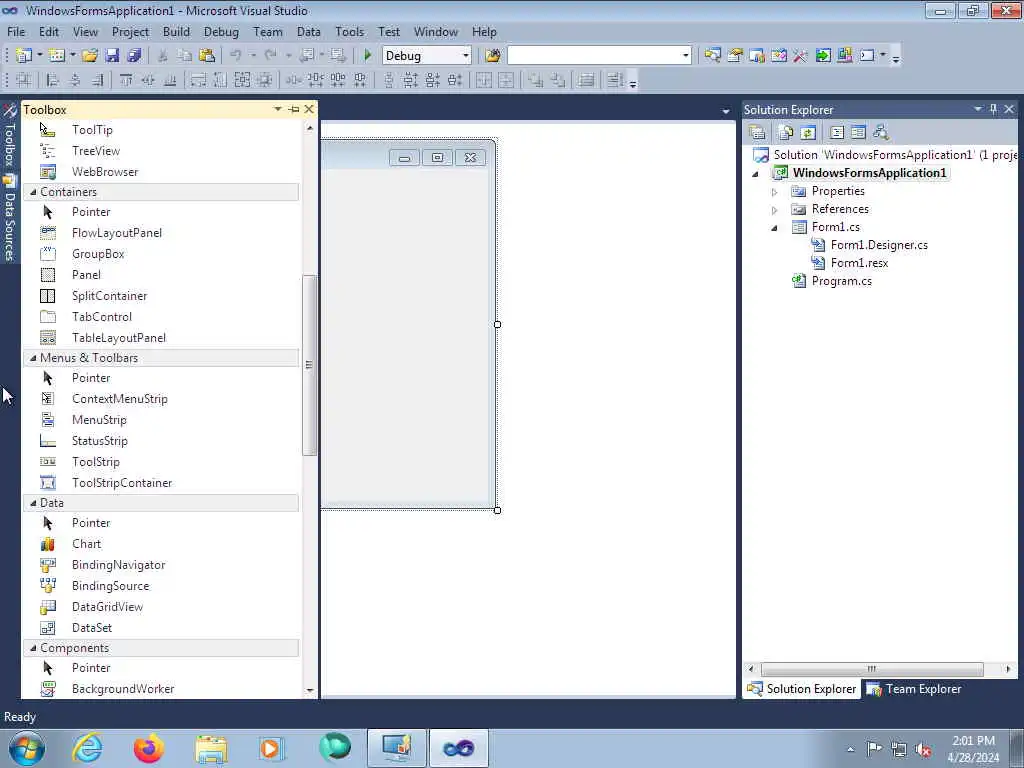Click the volume icon in system tray
Screen dimensions: 1024x768
pos(923,749)
